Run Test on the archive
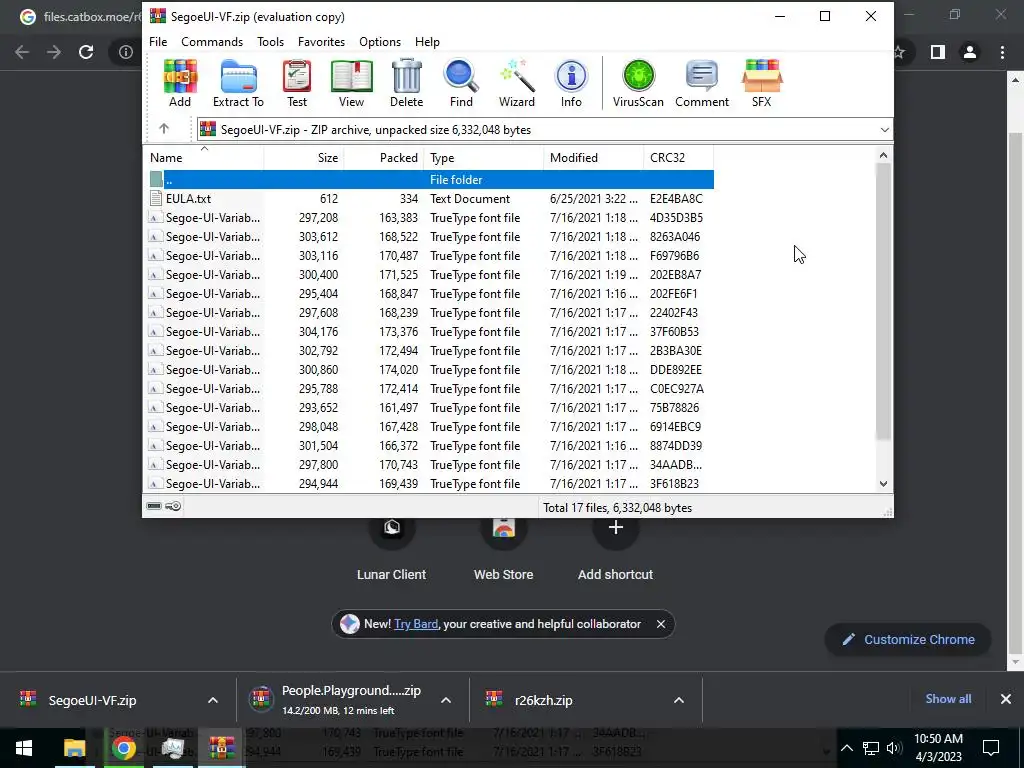 (x=296, y=83)
